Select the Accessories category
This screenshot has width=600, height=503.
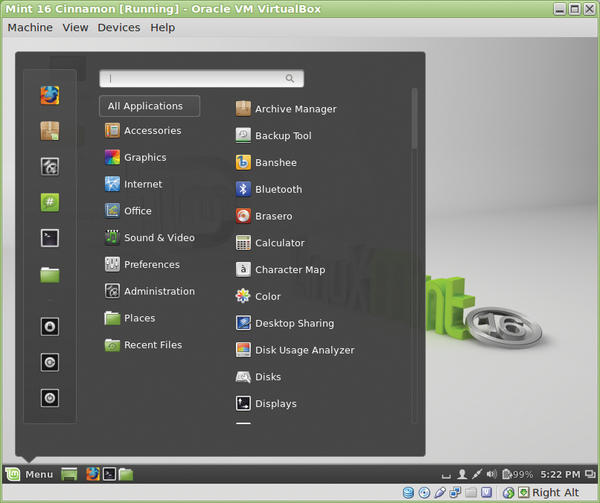coord(143,130)
